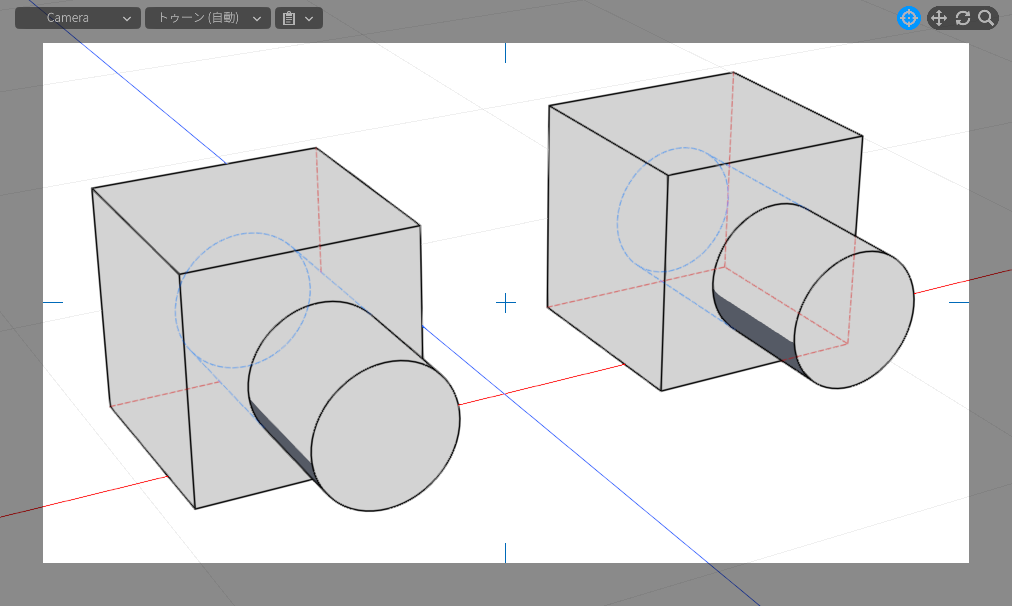Select the circular arrows rotate view tool
Viewport: 1012px width, 606px height.
point(963,18)
